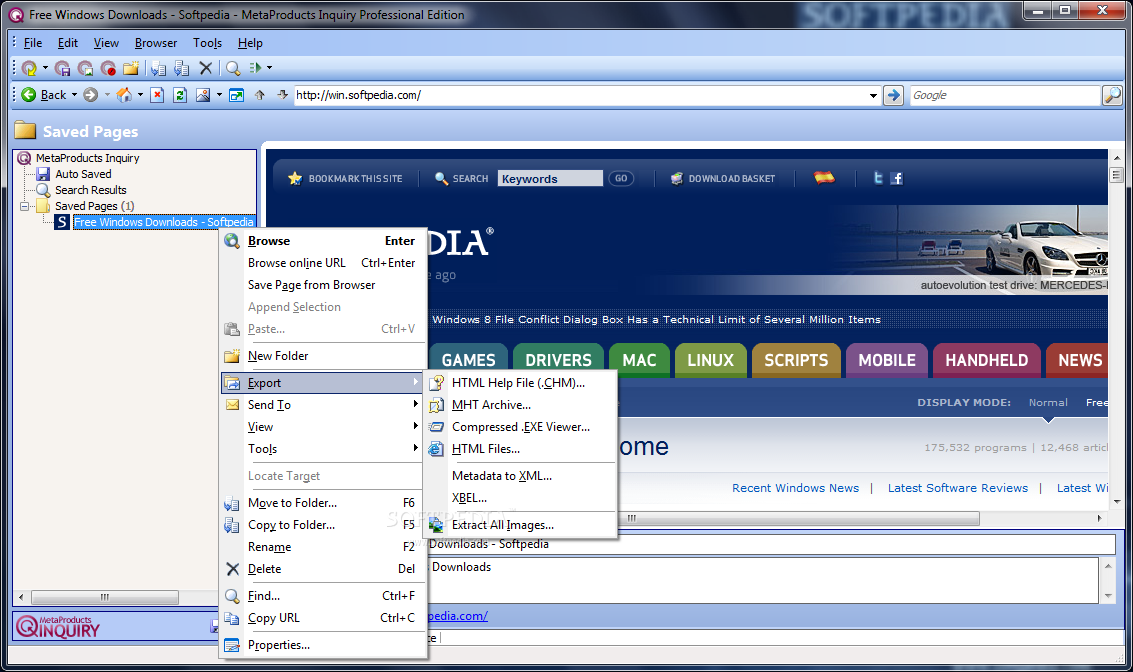This screenshot has width=1133, height=672.
Task: Click the up arrow icon beside the address bar
Action: pyautogui.click(x=260, y=95)
